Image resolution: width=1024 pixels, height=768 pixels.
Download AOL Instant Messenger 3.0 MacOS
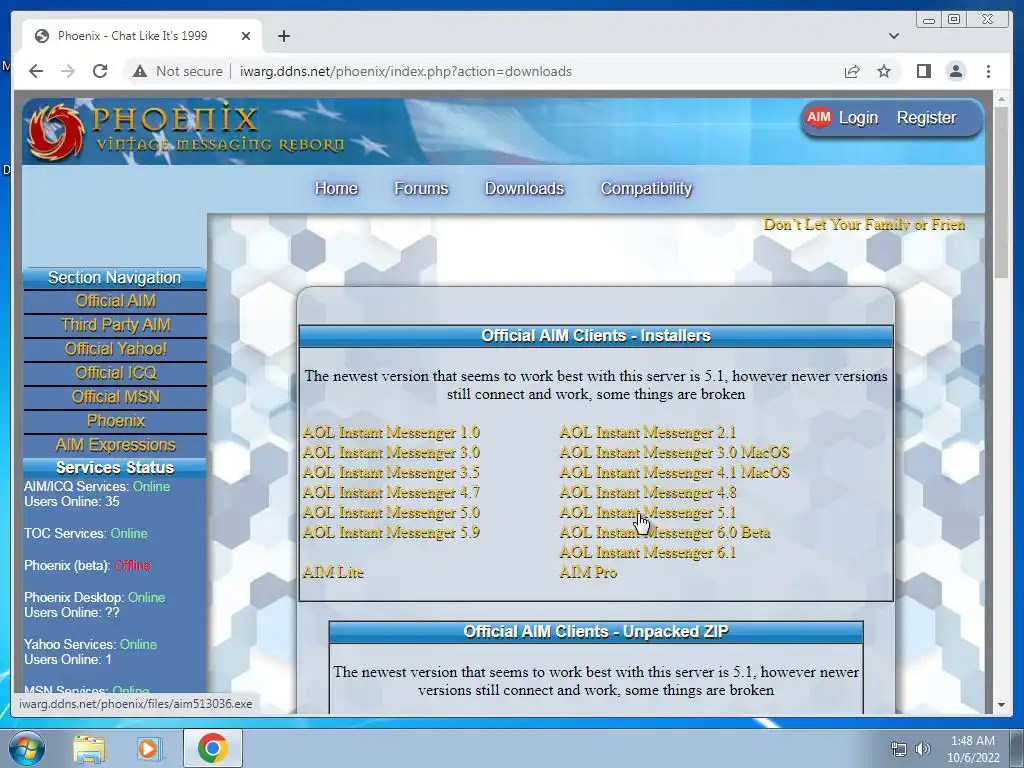675,453
